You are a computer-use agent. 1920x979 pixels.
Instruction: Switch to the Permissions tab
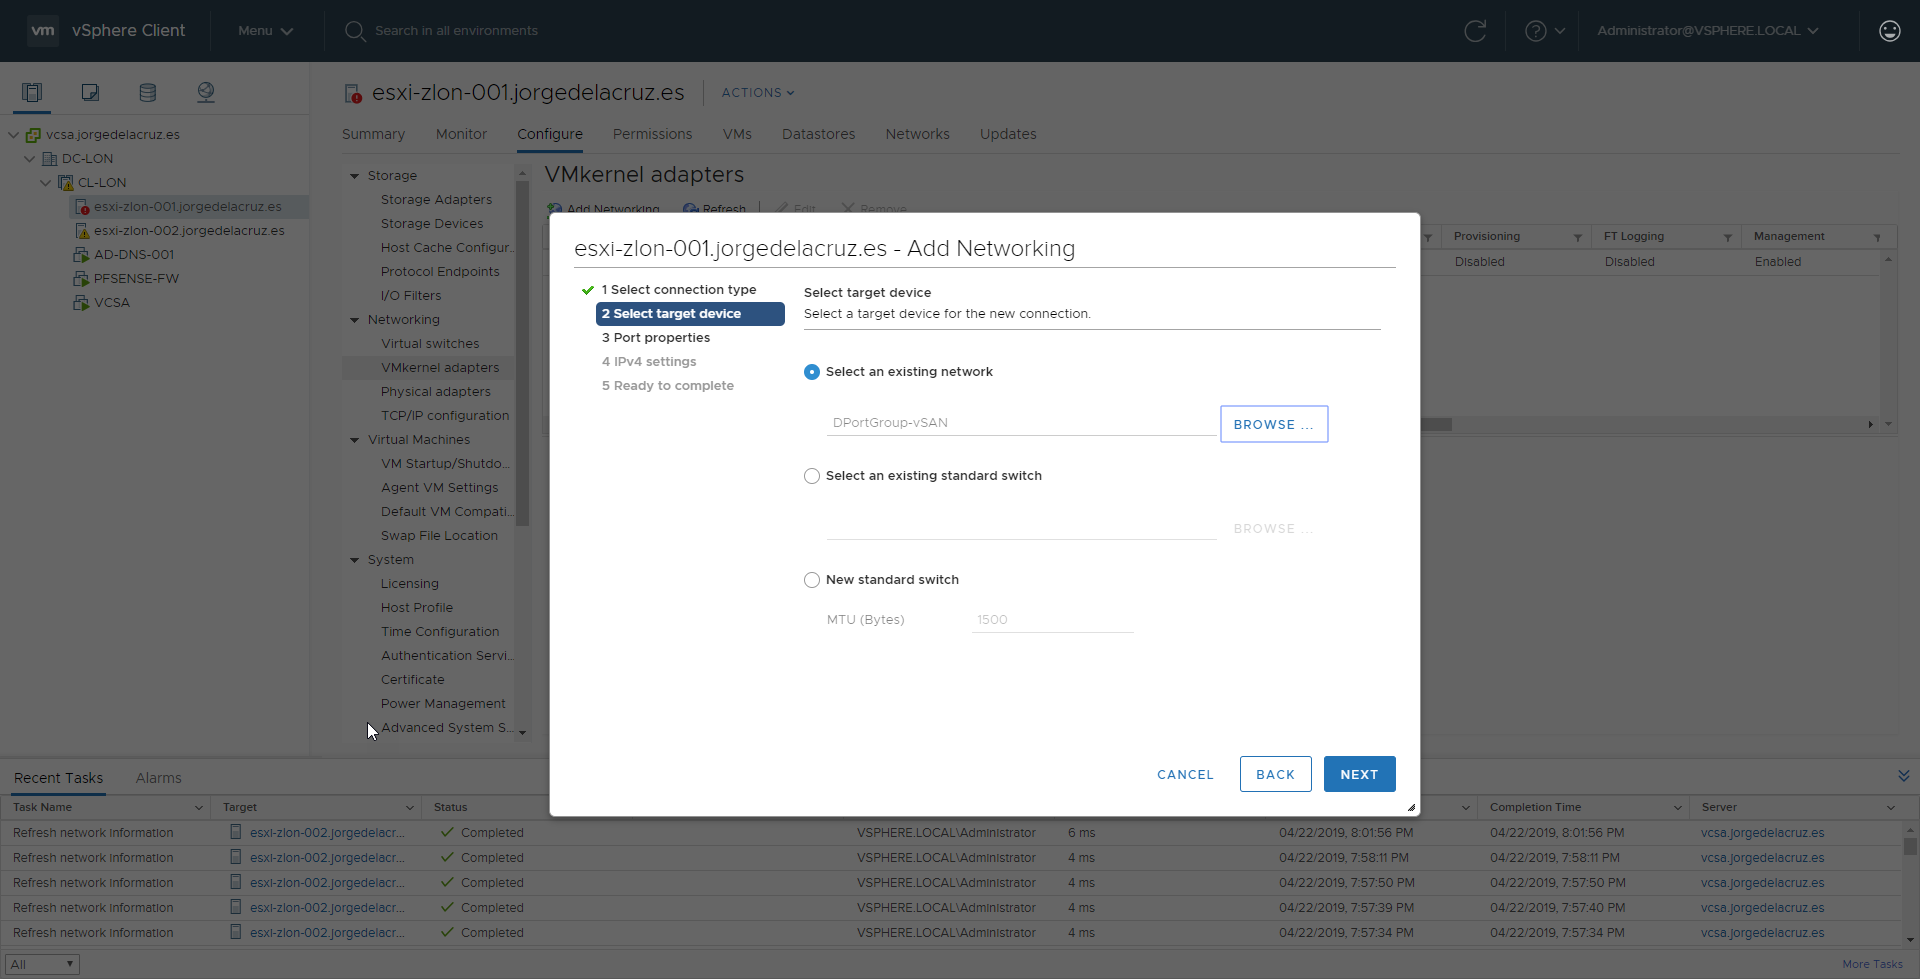(x=652, y=134)
